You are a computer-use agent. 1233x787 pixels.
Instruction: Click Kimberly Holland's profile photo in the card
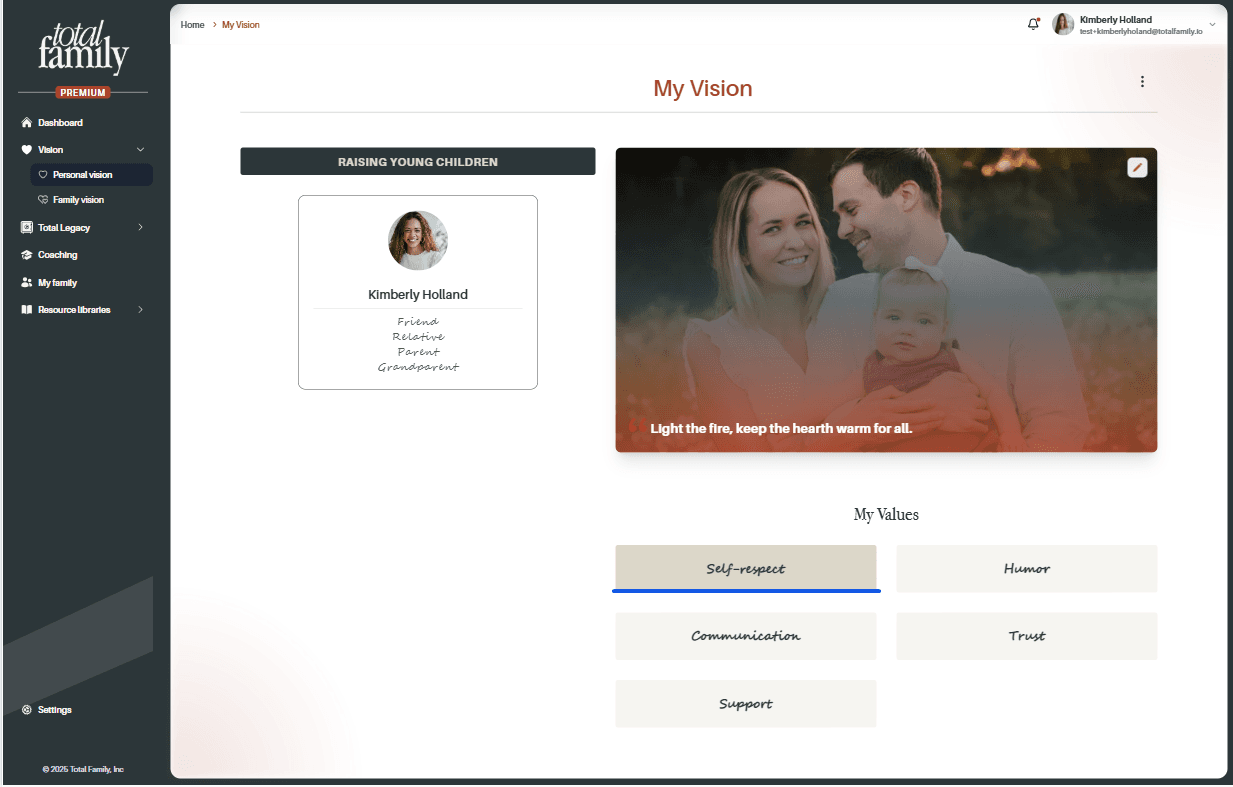[418, 240]
